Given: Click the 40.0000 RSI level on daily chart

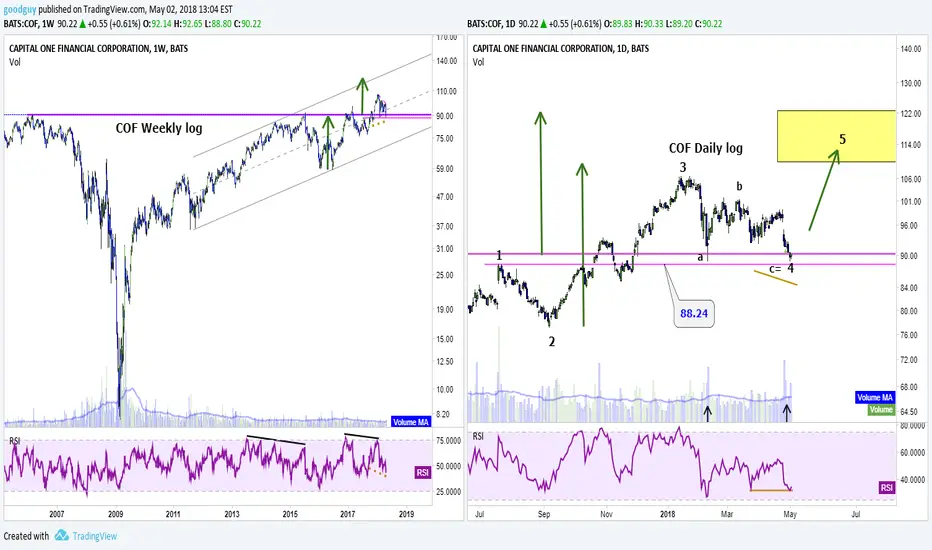Looking at the screenshot, I should tap(912, 479).
